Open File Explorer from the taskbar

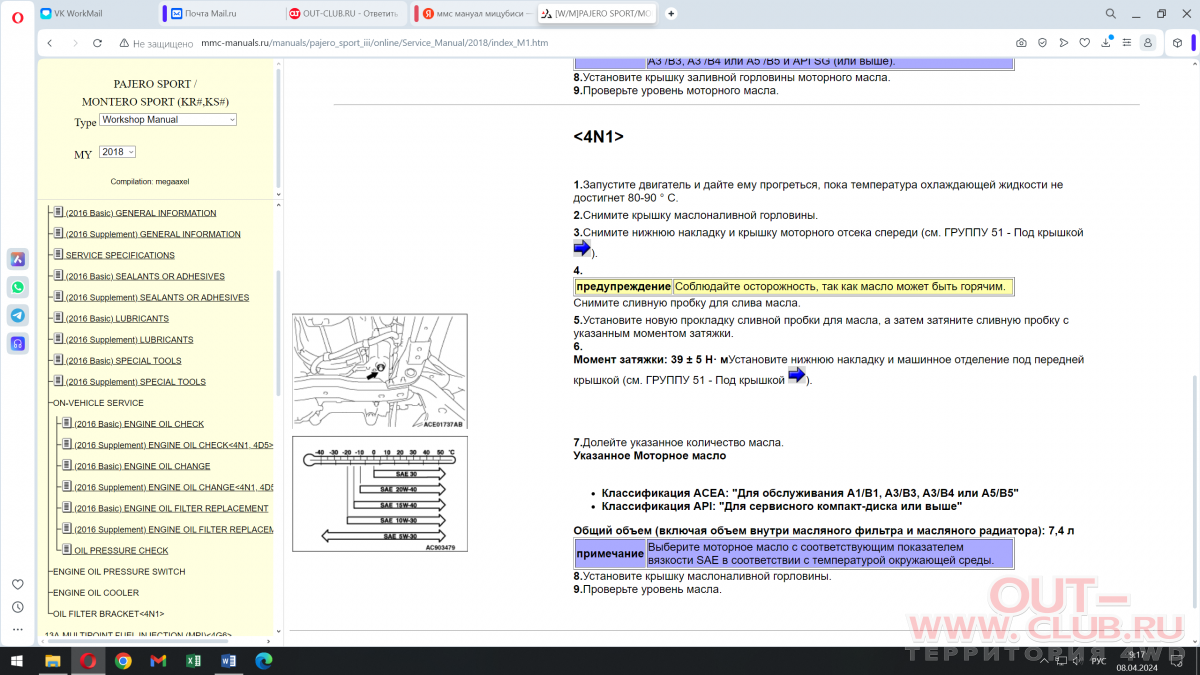tap(53, 661)
